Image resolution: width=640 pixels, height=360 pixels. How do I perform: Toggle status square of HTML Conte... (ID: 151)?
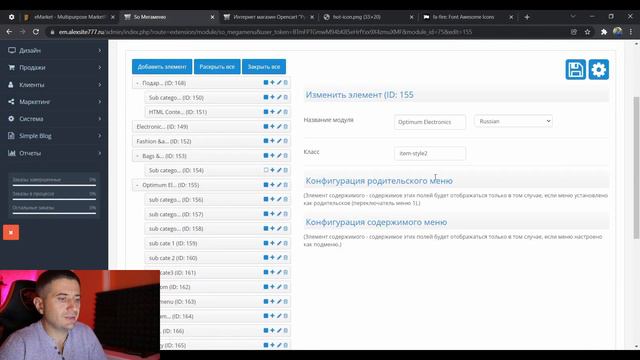(266, 111)
